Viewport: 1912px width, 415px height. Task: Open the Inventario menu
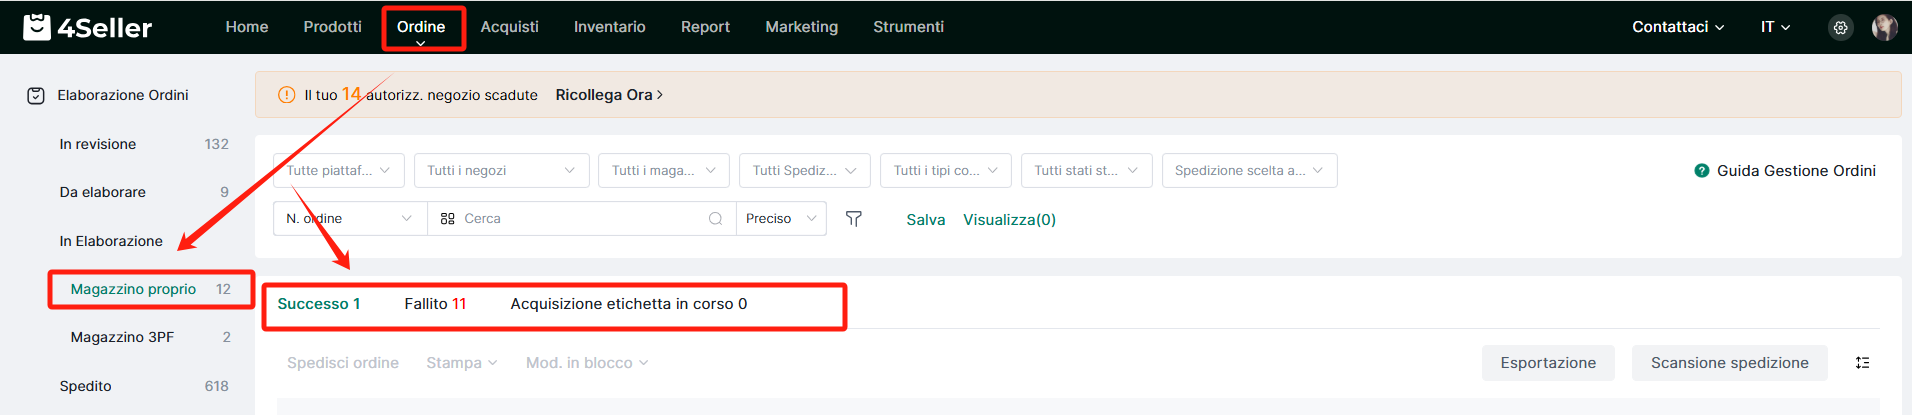point(609,27)
